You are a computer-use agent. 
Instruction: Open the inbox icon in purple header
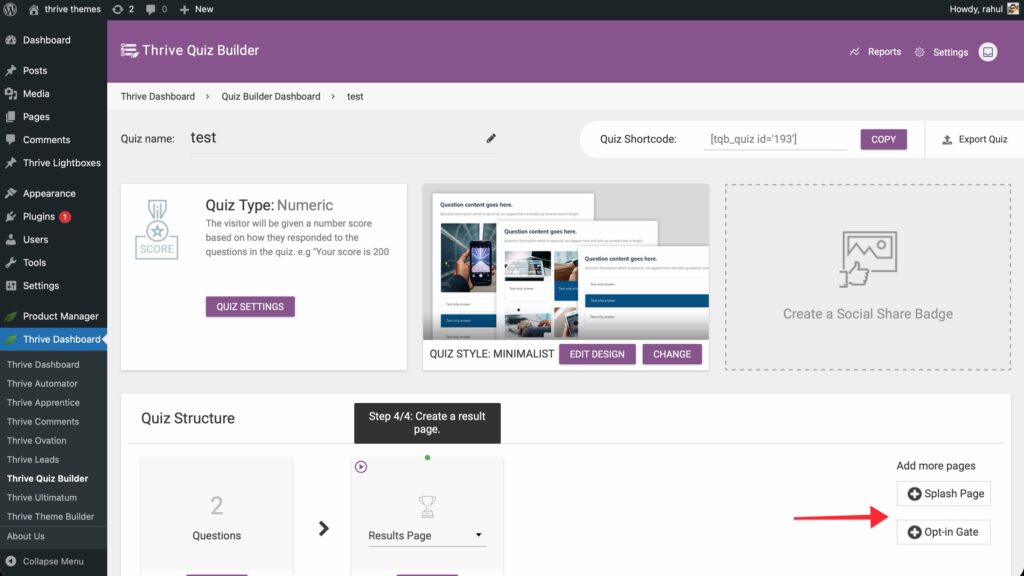point(988,52)
